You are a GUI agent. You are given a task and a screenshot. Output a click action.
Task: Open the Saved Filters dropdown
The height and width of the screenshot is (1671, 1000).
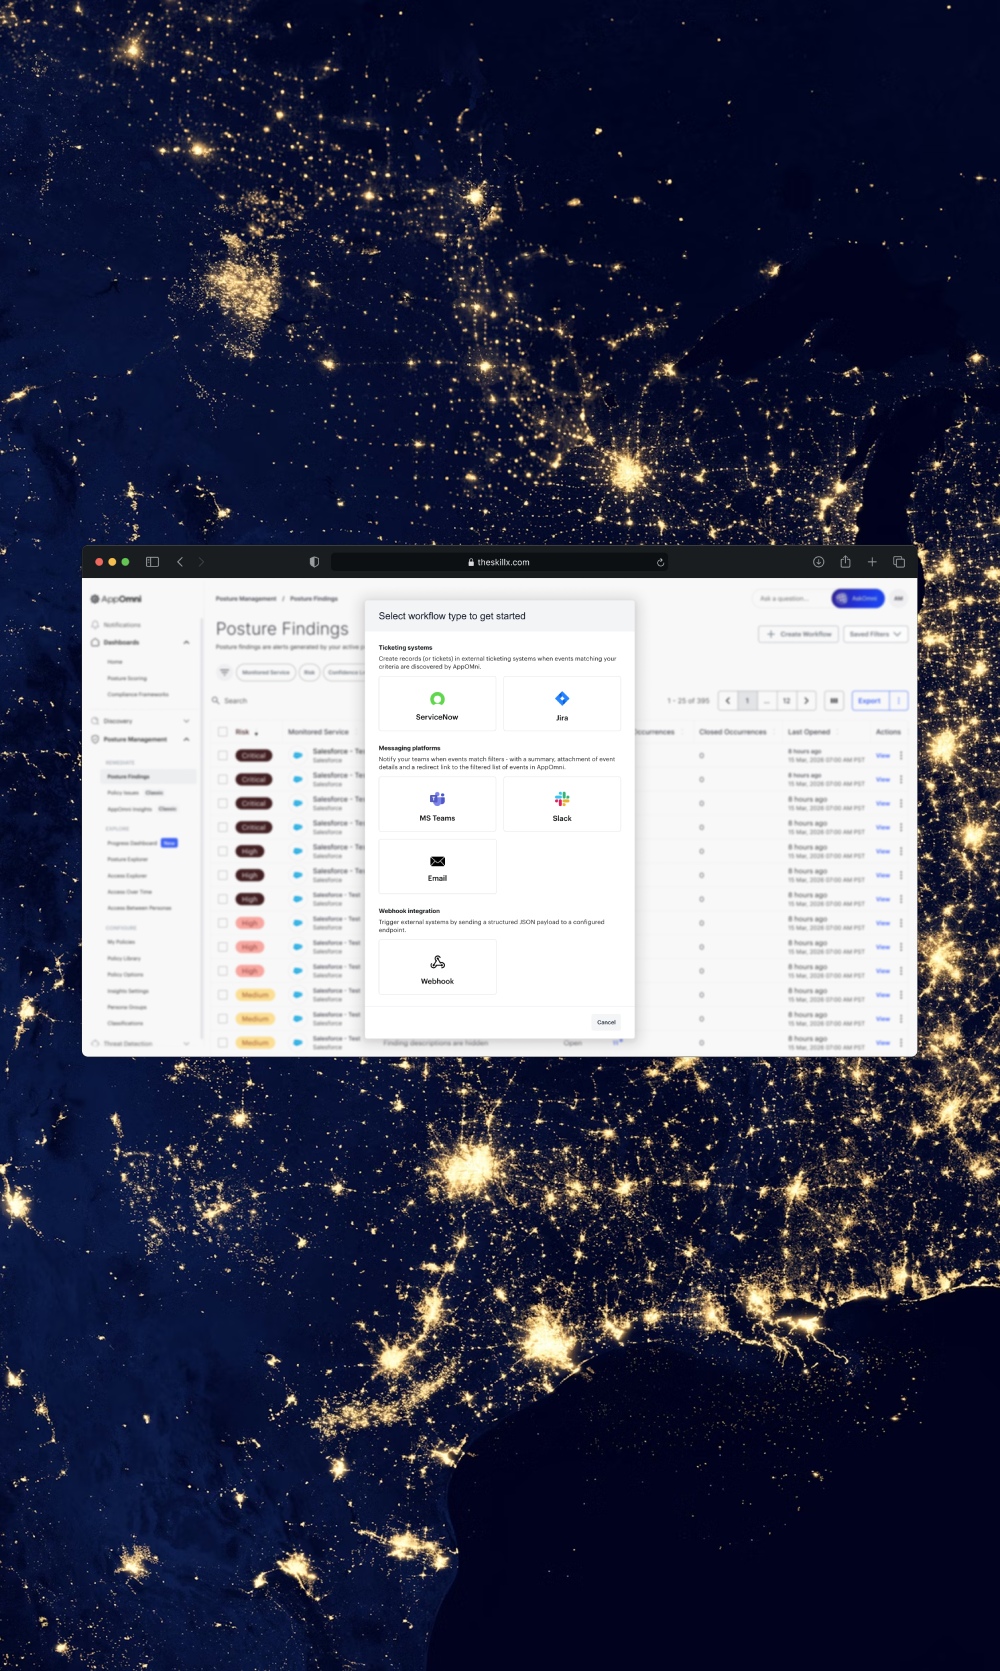875,634
